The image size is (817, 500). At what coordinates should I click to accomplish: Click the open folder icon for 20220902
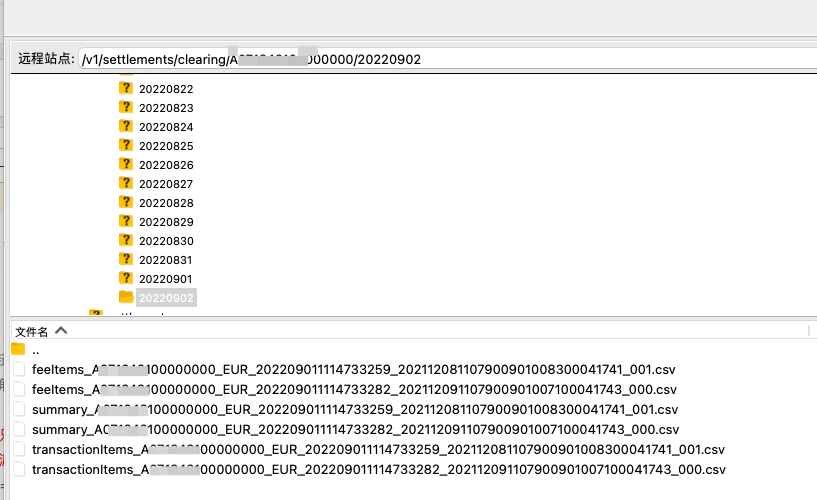[126, 297]
